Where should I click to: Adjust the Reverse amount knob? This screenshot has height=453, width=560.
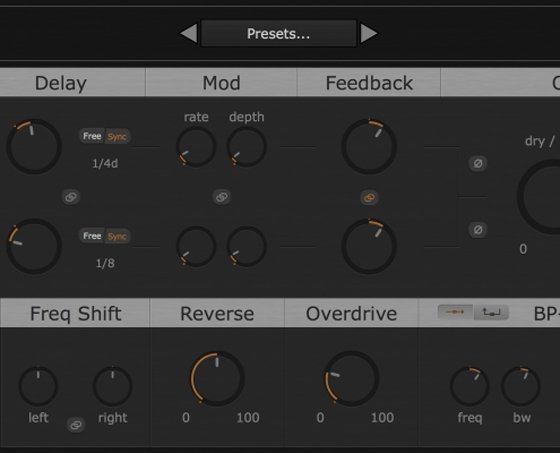(x=217, y=379)
